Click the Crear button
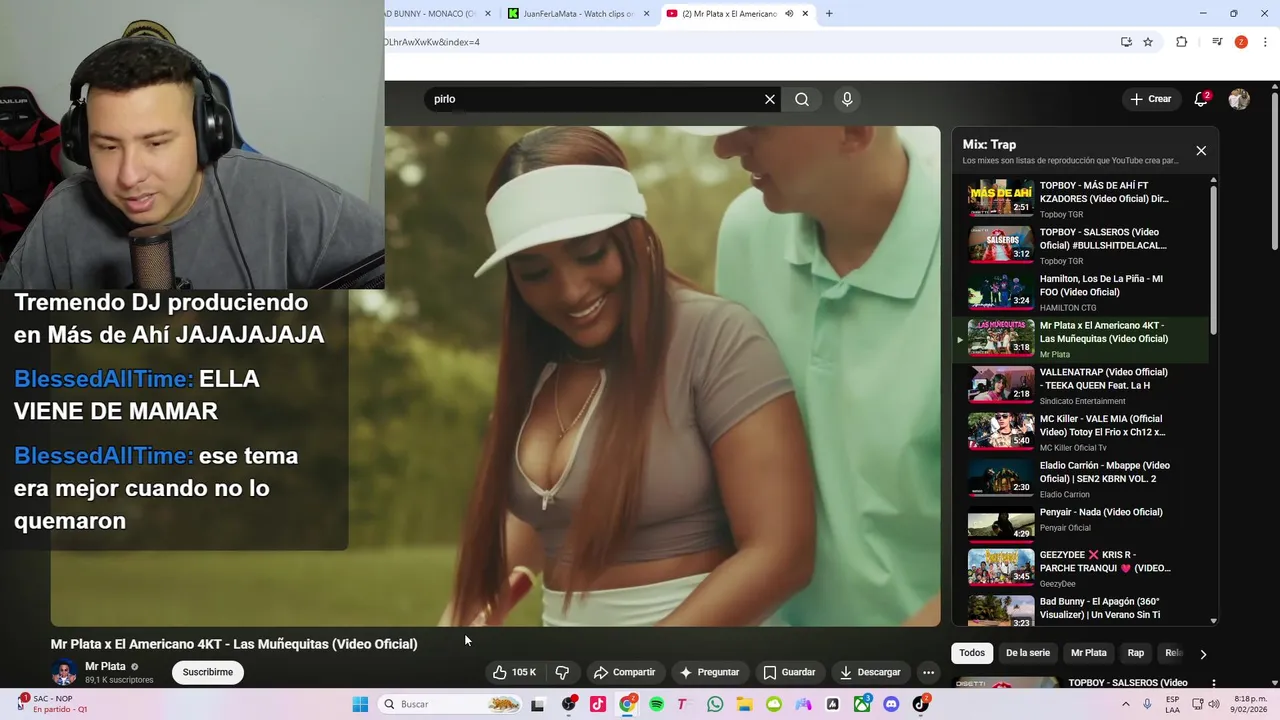The image size is (1280, 720). (1150, 99)
